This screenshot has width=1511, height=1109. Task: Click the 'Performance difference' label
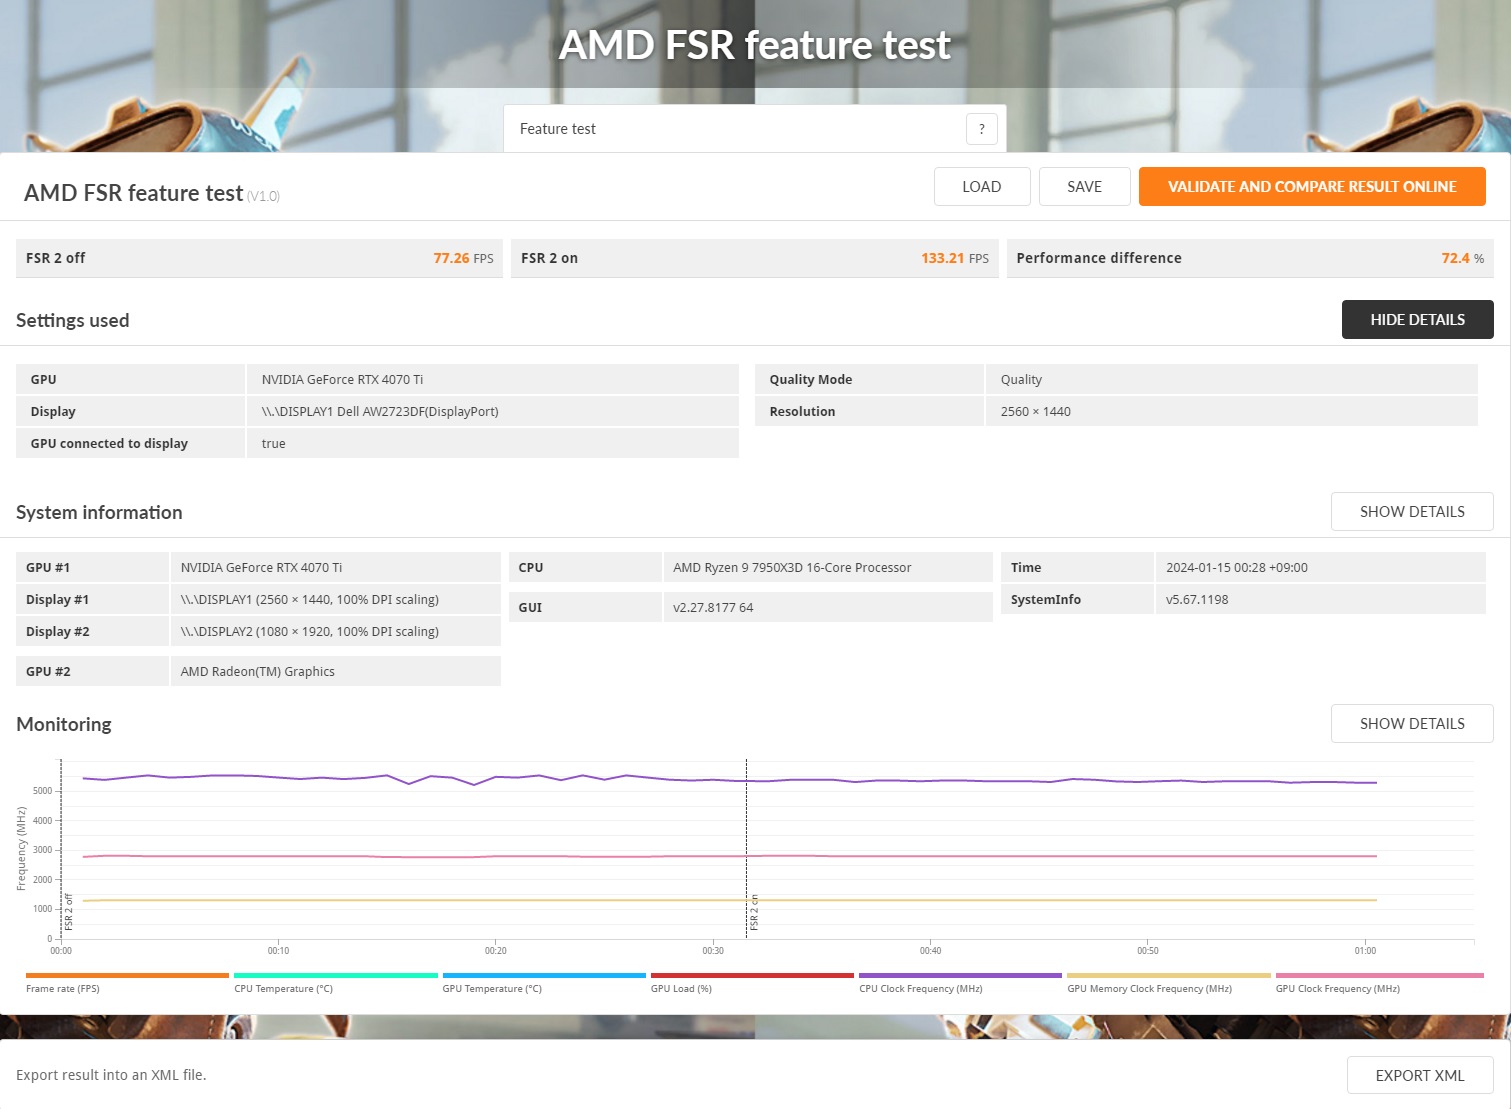[1099, 258]
